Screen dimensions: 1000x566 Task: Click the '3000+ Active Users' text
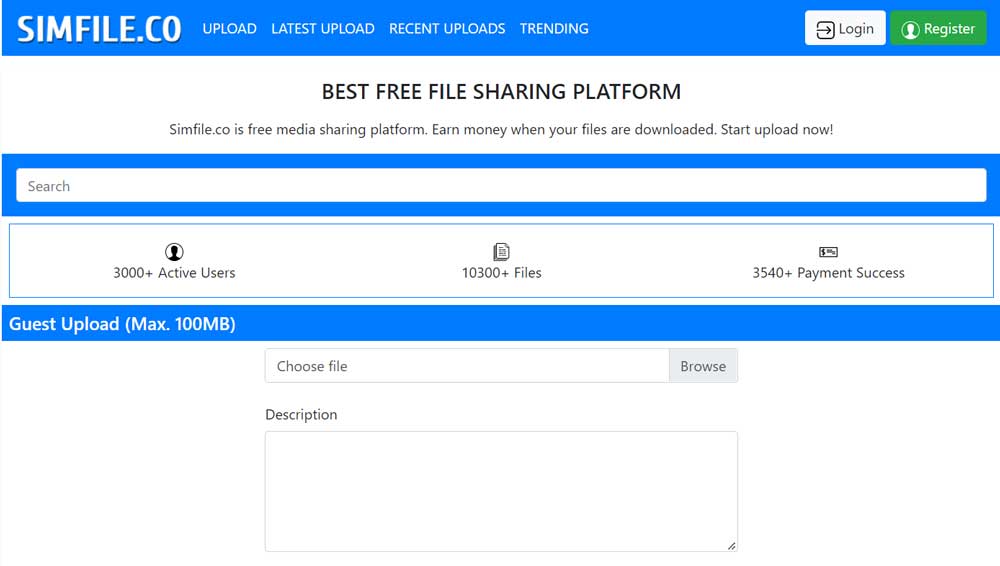point(174,273)
